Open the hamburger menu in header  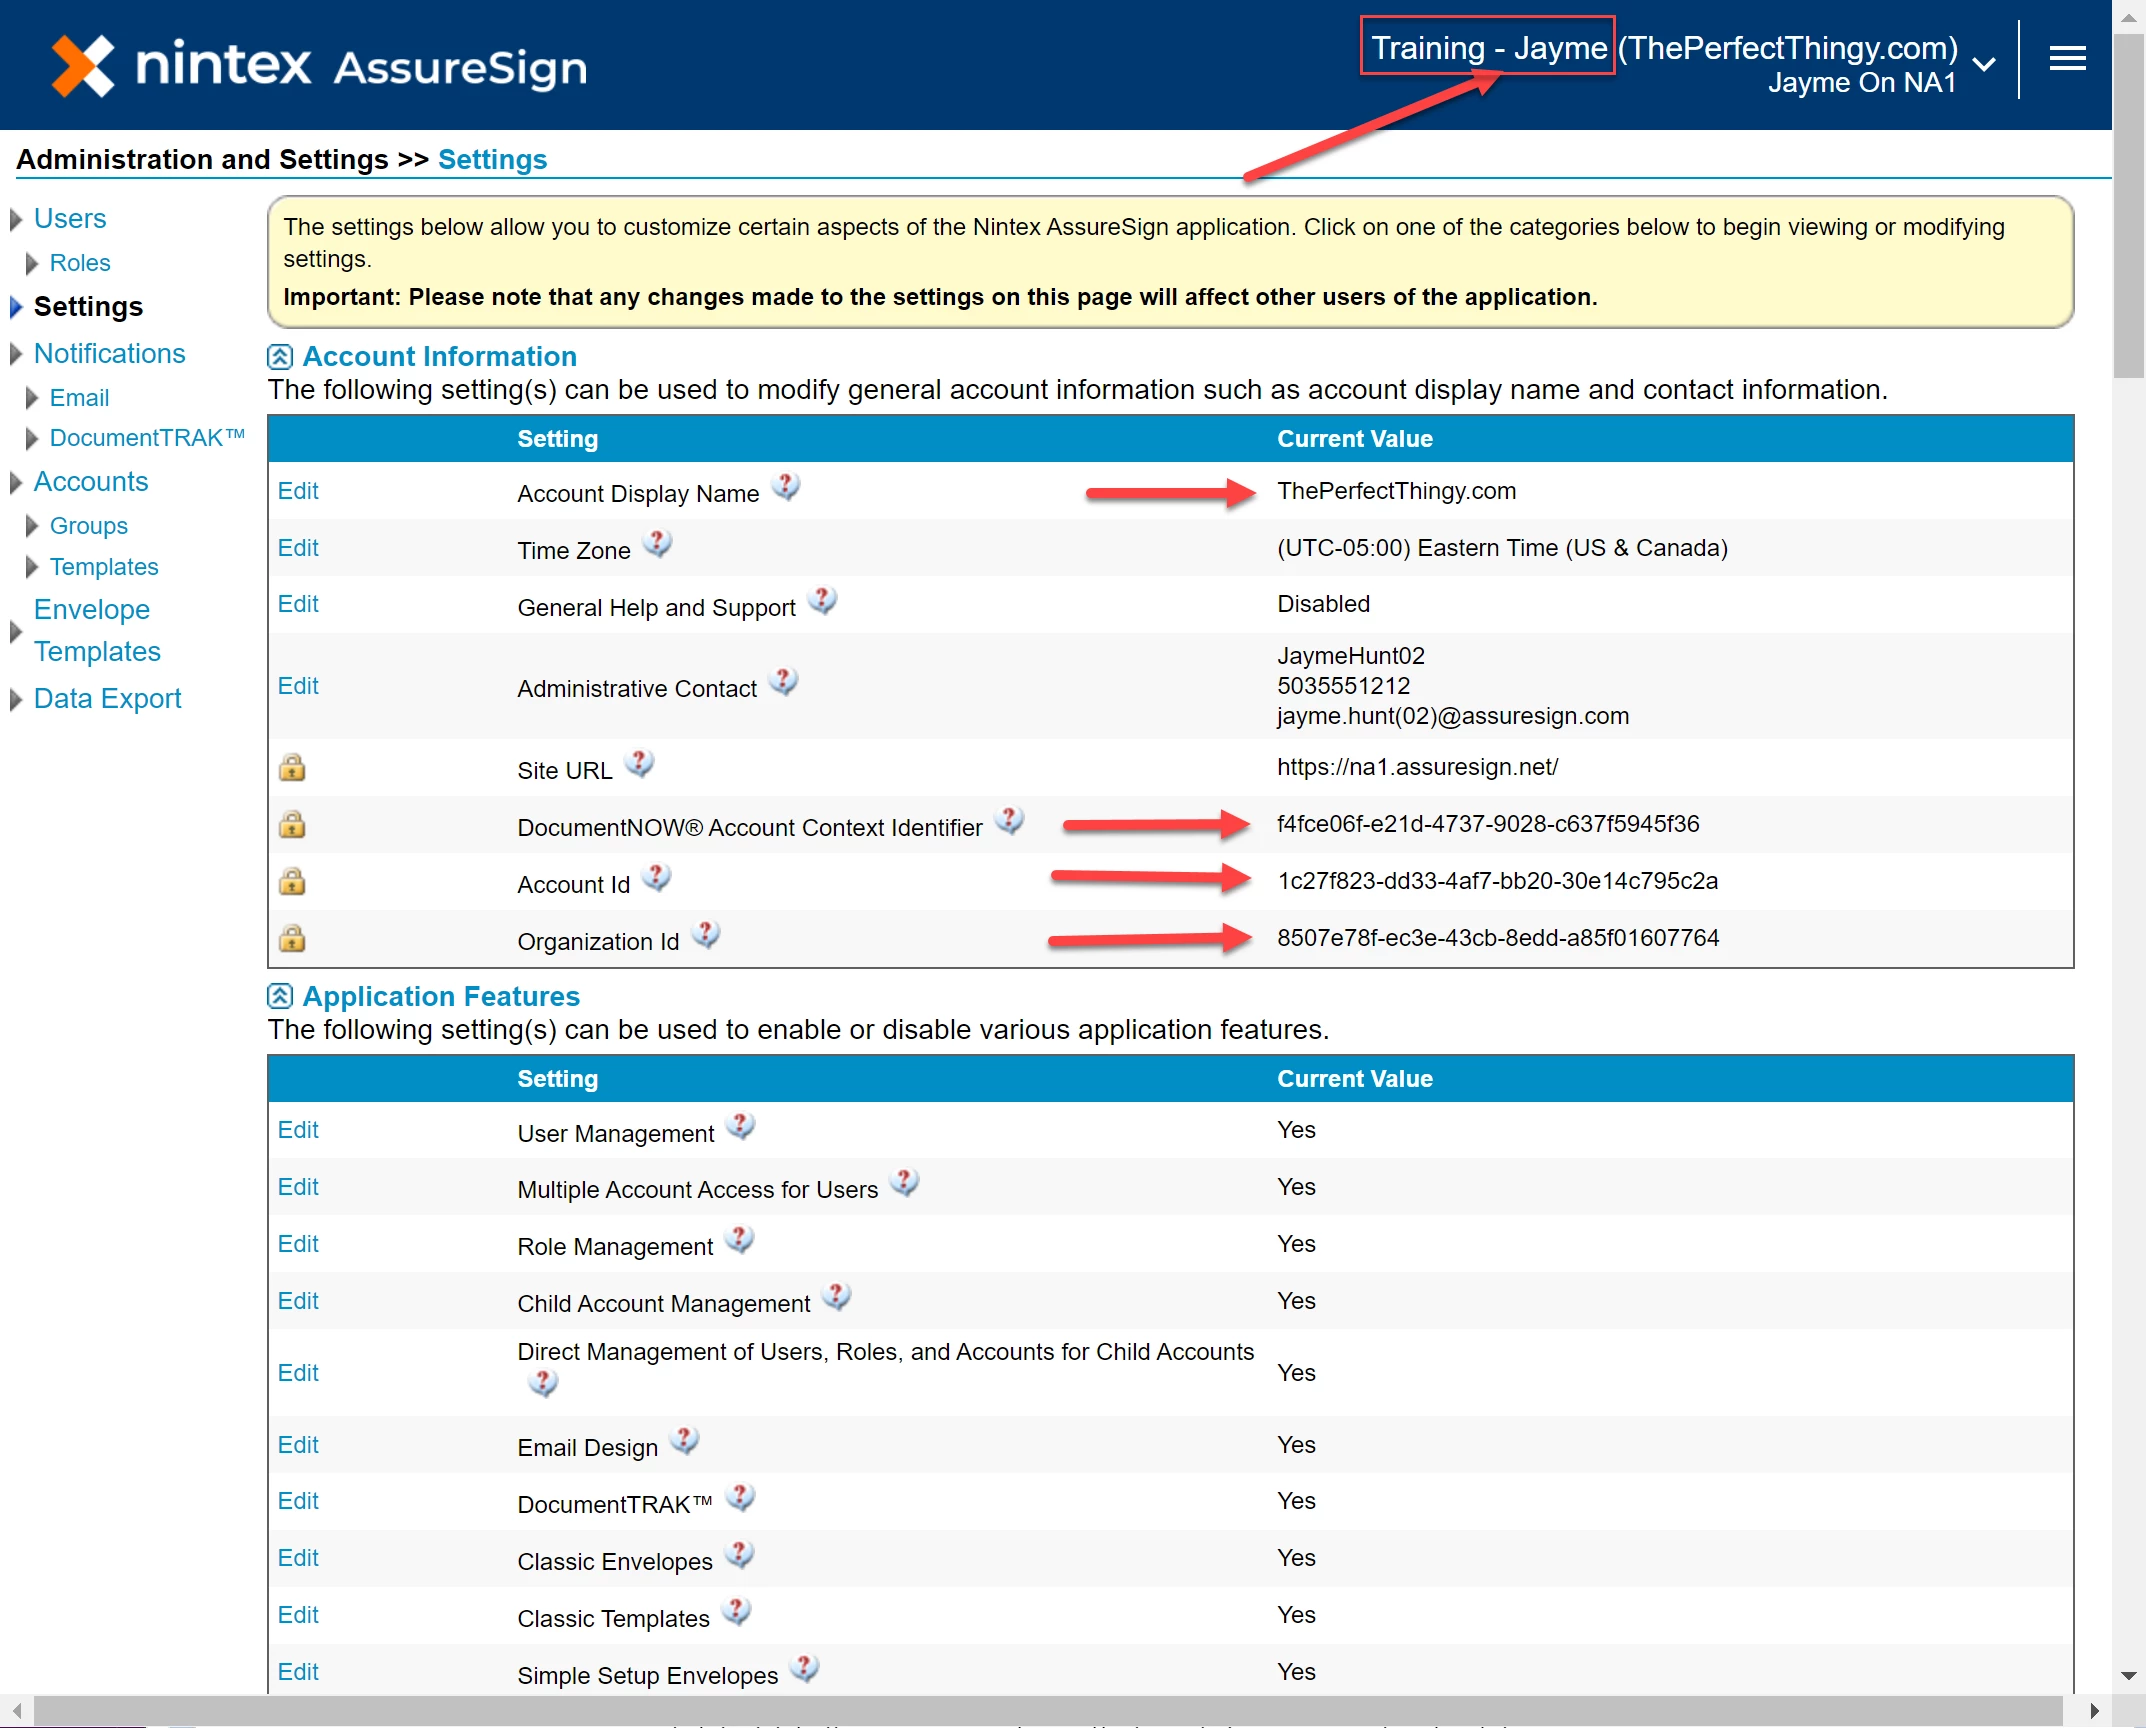2066,59
